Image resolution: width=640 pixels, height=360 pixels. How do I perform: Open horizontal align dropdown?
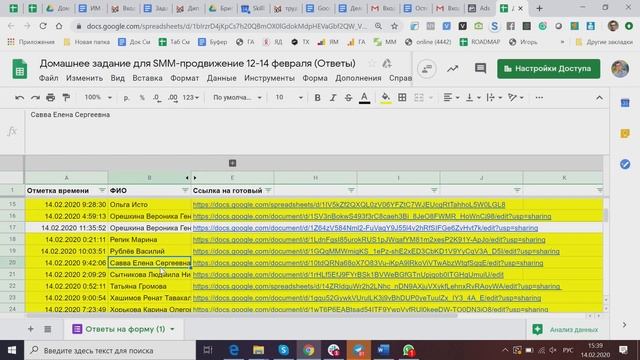[x=451, y=98]
